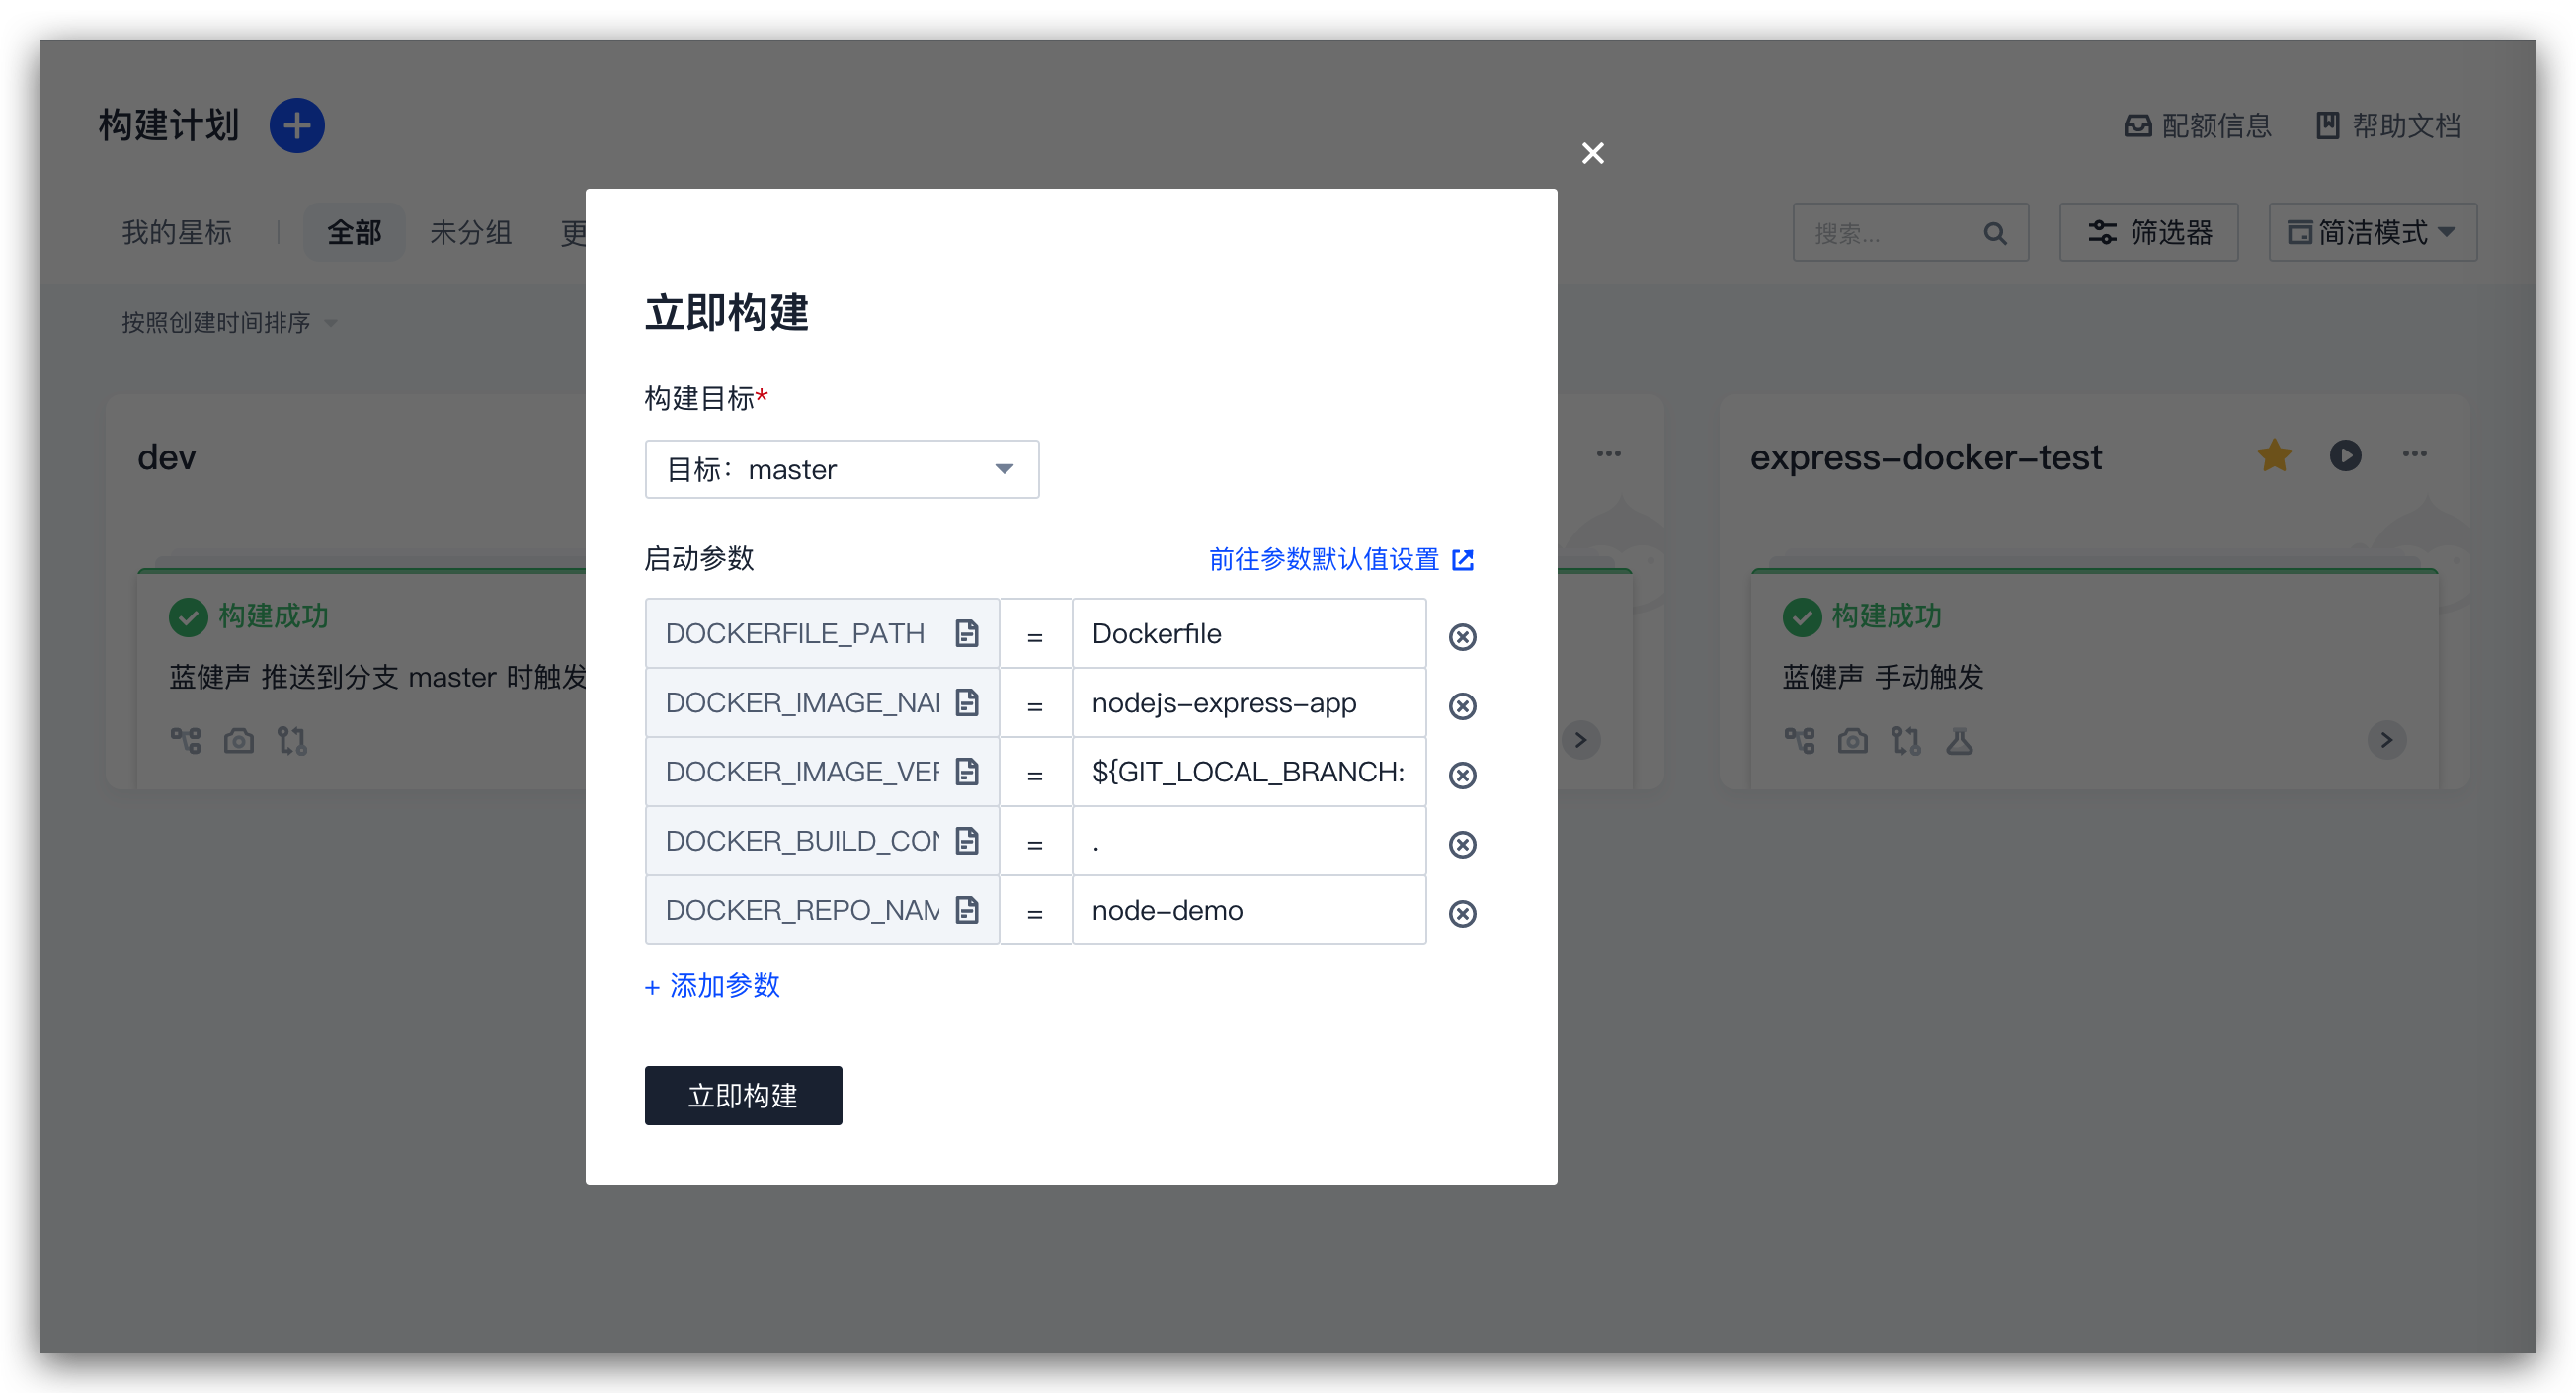Edit the node-demo value field
Screen dimensions: 2576x1393
click(1249, 909)
